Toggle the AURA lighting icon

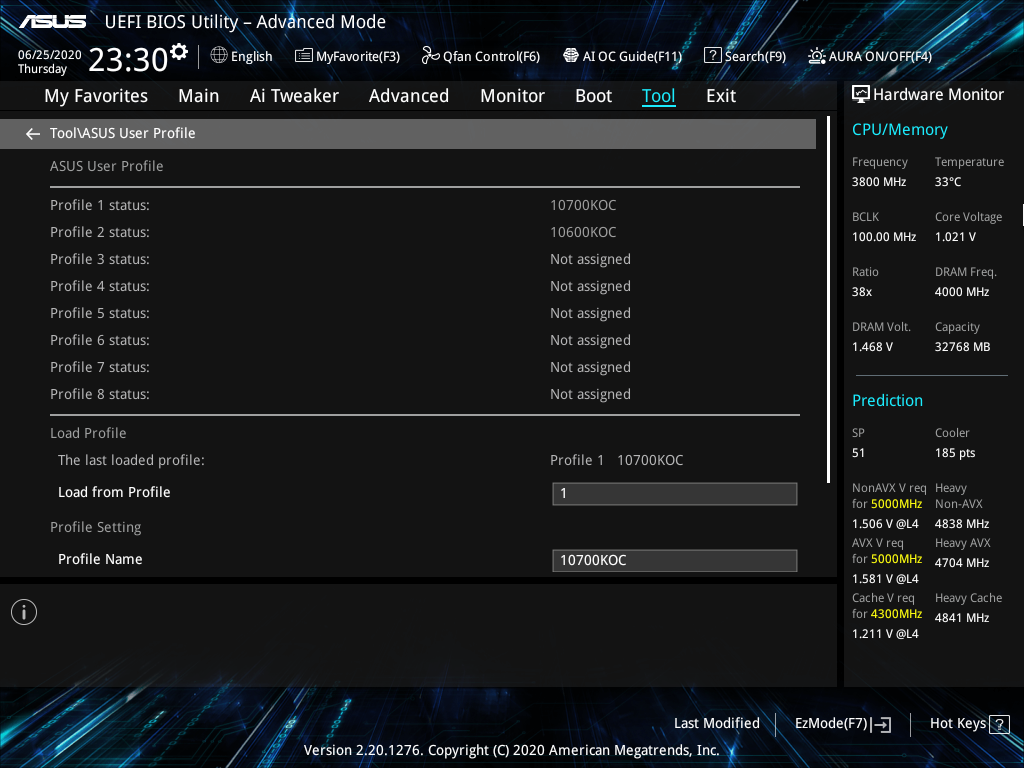(x=817, y=56)
